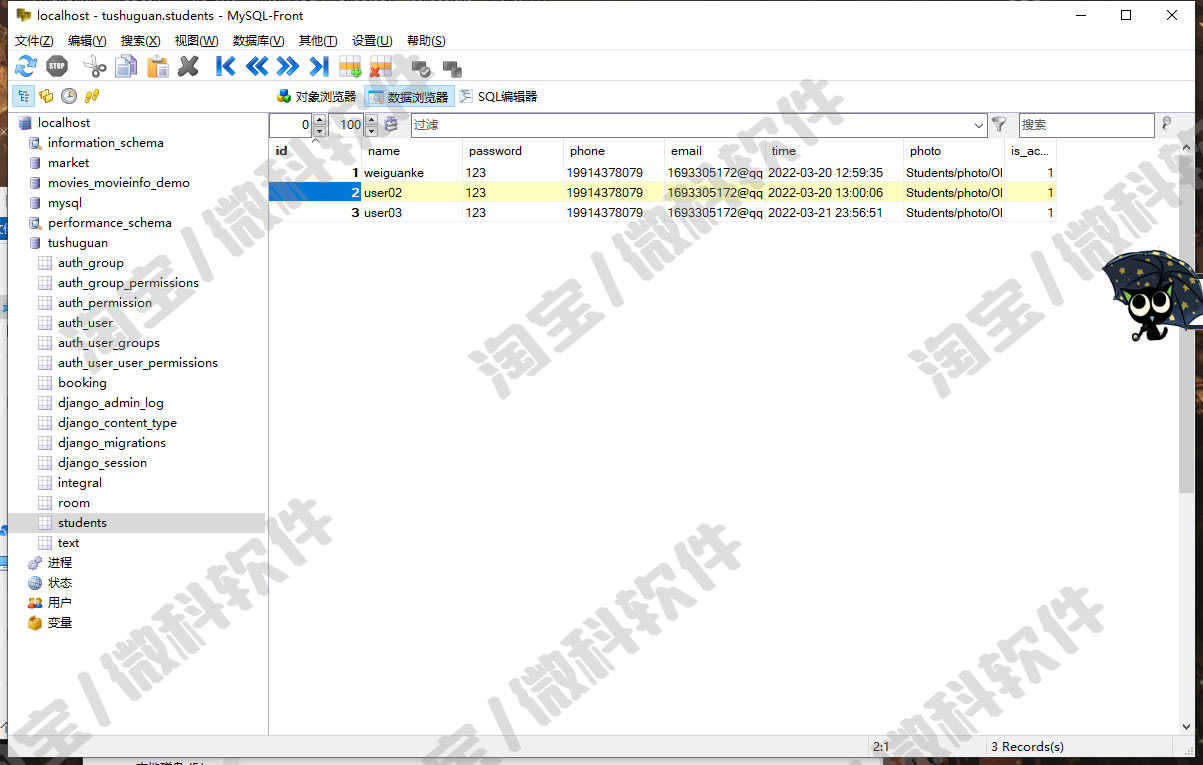Select 进程 processes node
This screenshot has height=765, width=1203.
pos(60,563)
